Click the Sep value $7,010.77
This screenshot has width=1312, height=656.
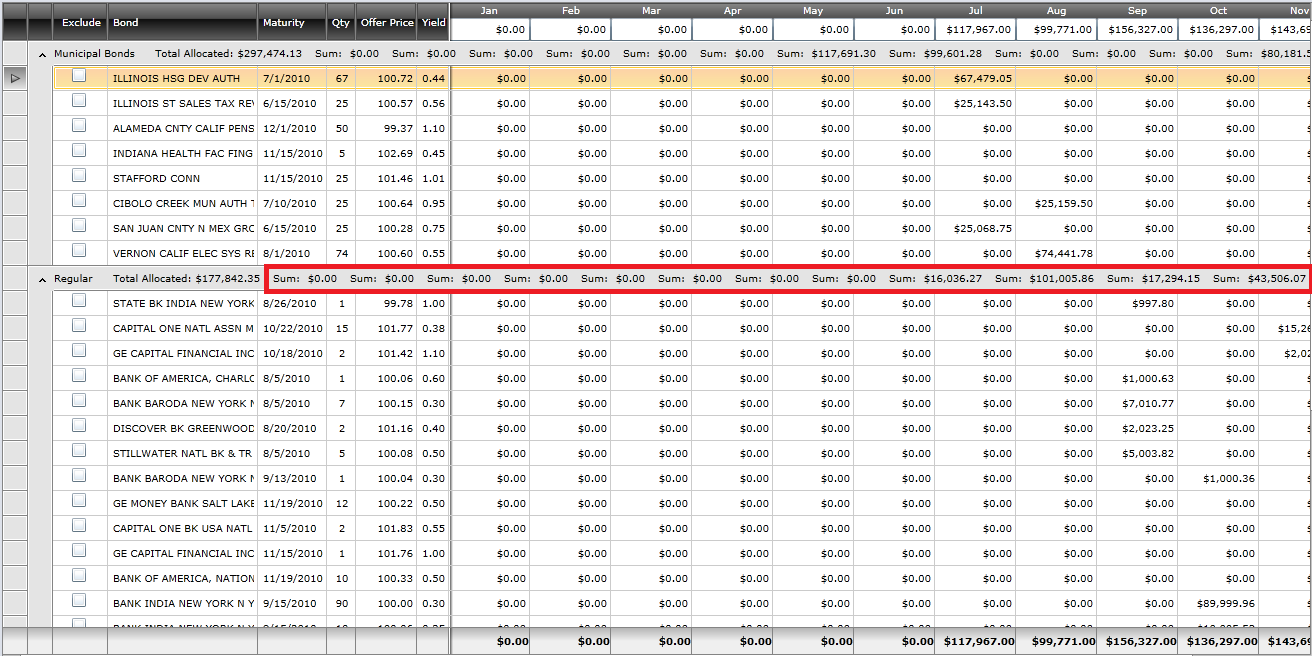tap(1148, 404)
